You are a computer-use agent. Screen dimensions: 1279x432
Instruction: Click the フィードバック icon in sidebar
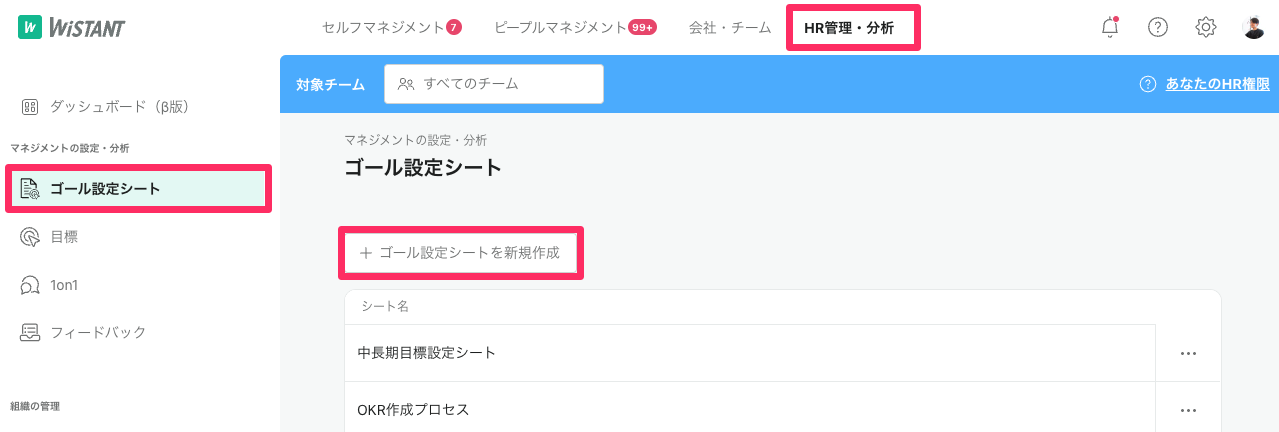pyautogui.click(x=30, y=332)
